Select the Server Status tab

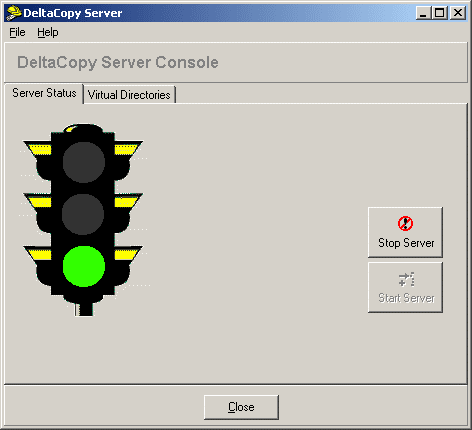pos(44,93)
